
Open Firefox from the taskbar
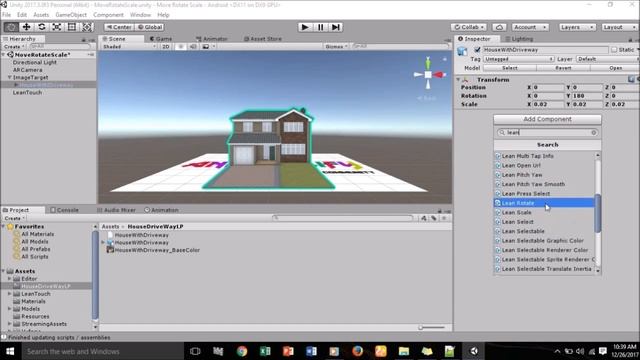pyautogui.click(x=358, y=351)
